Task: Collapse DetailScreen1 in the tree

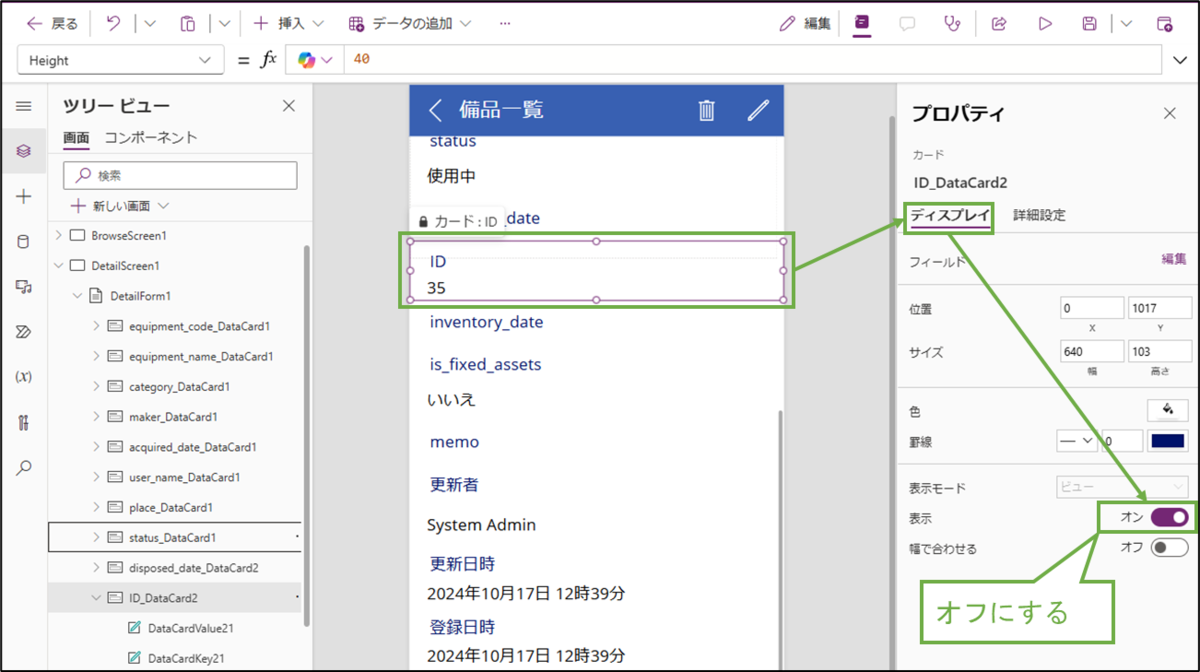Action: tap(58, 266)
